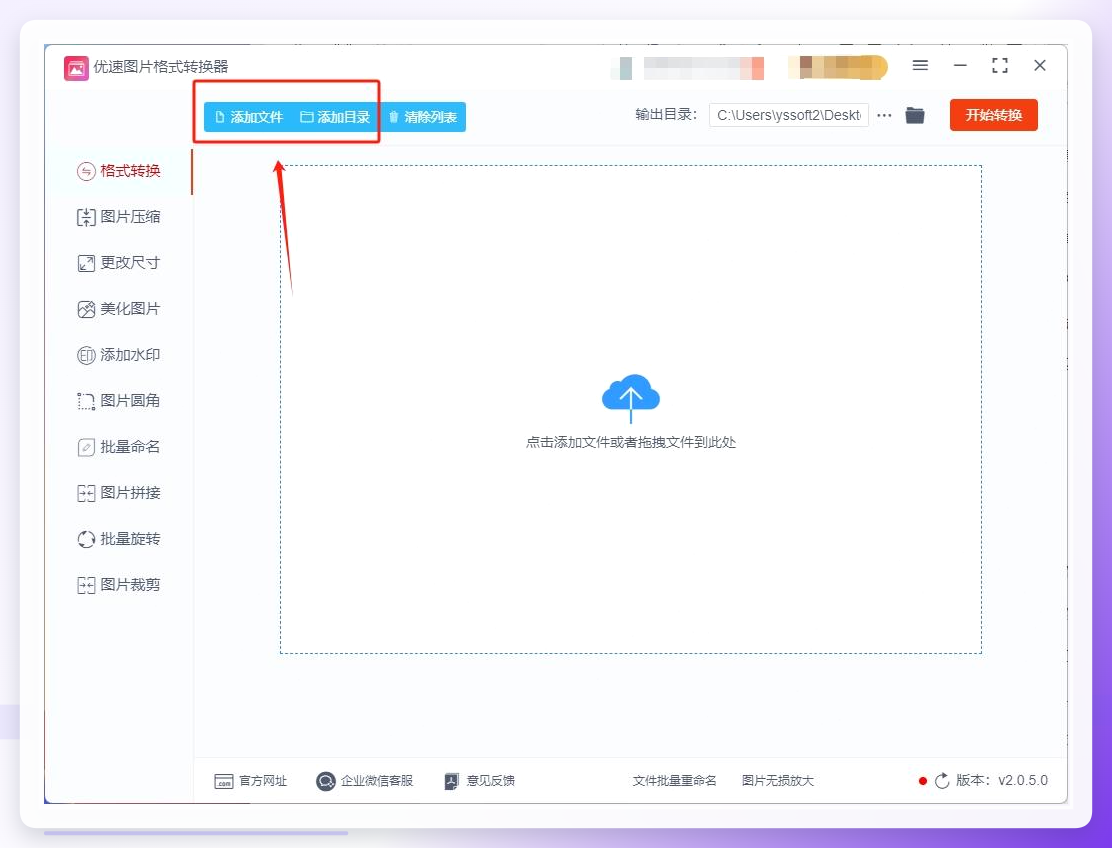Switch to 更改尺寸 in sidebar

coord(118,263)
